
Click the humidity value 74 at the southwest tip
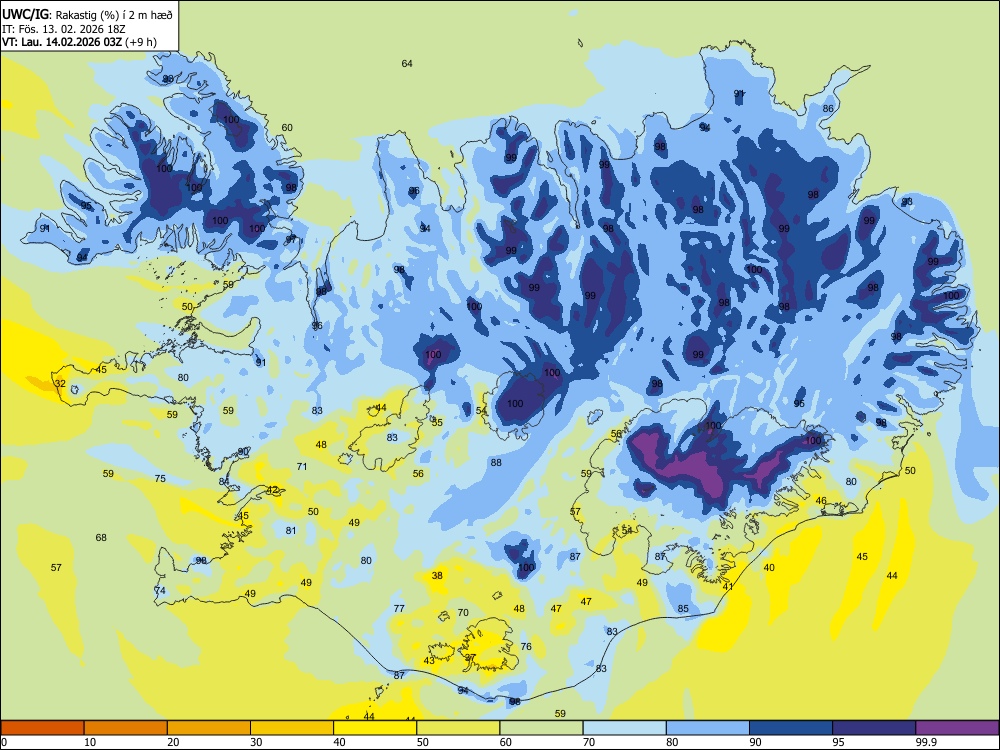click(x=160, y=591)
